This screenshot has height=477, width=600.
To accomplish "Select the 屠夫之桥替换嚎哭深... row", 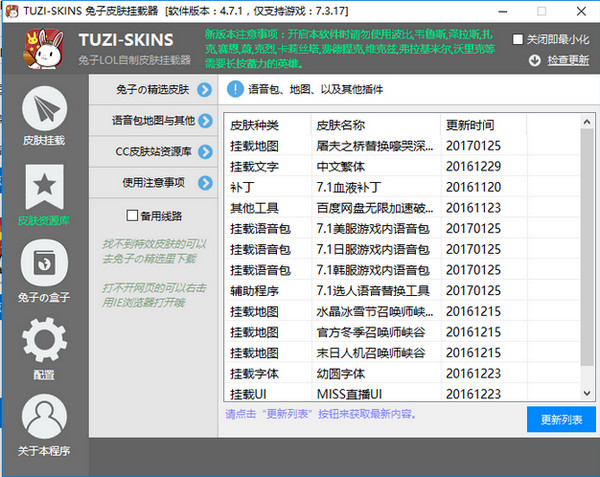I will point(403,146).
